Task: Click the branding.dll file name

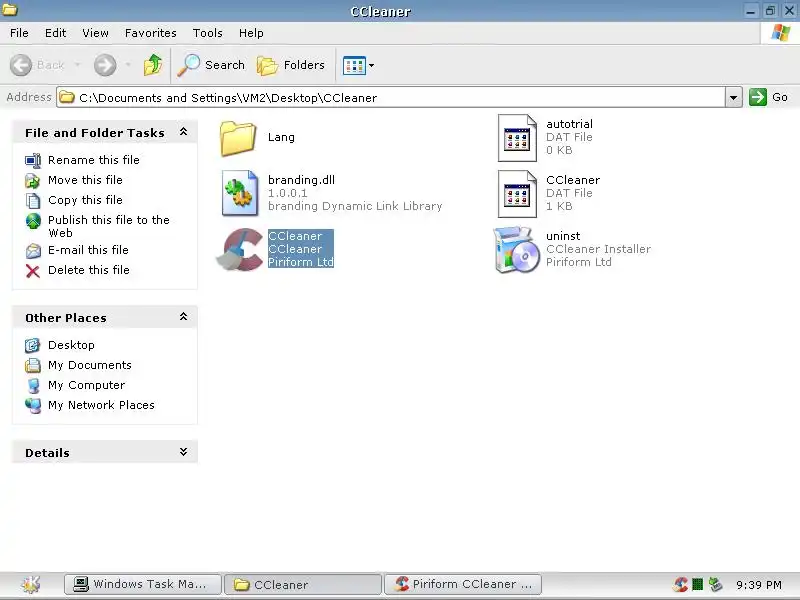Action: tap(302, 180)
